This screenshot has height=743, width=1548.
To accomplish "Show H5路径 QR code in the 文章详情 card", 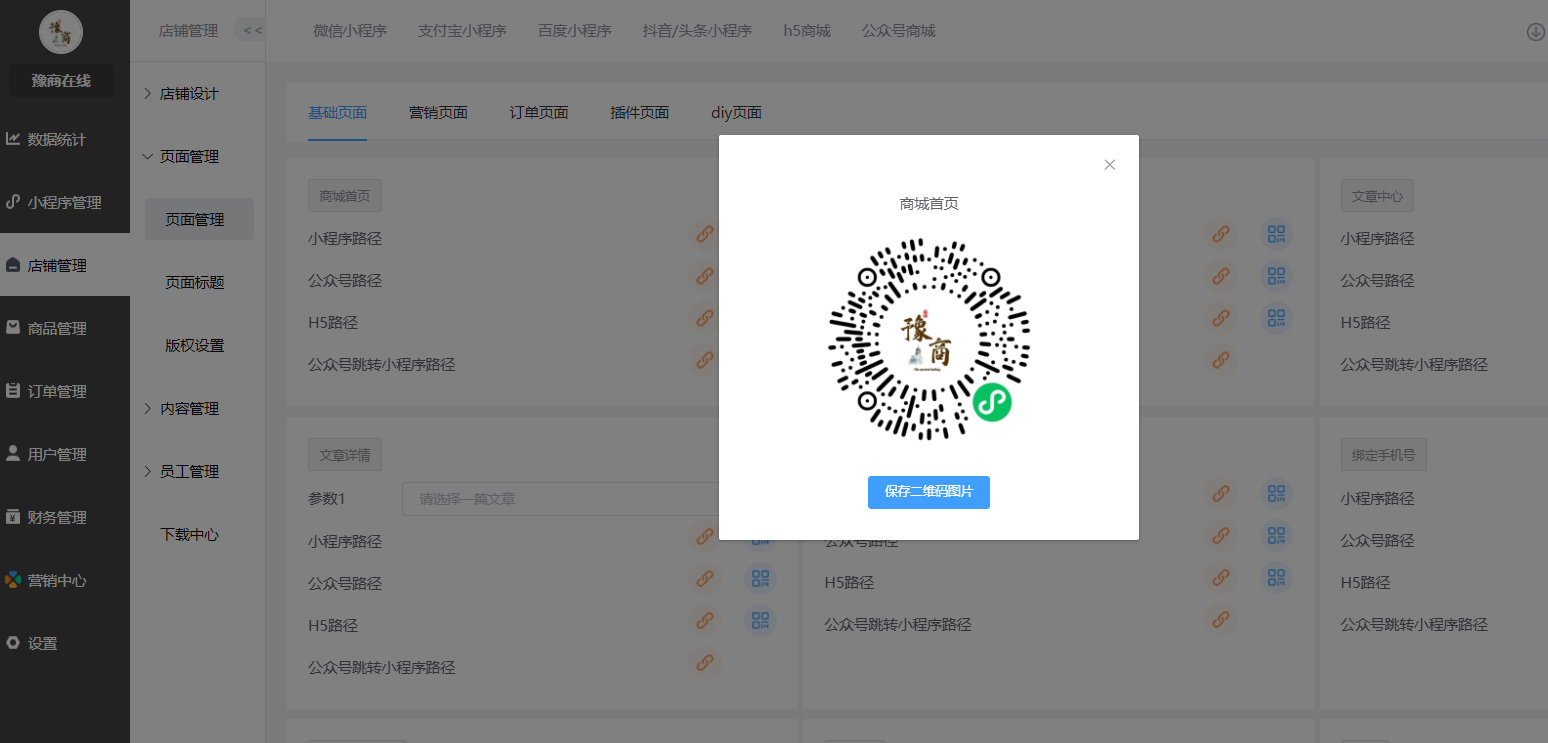I will coord(761,620).
